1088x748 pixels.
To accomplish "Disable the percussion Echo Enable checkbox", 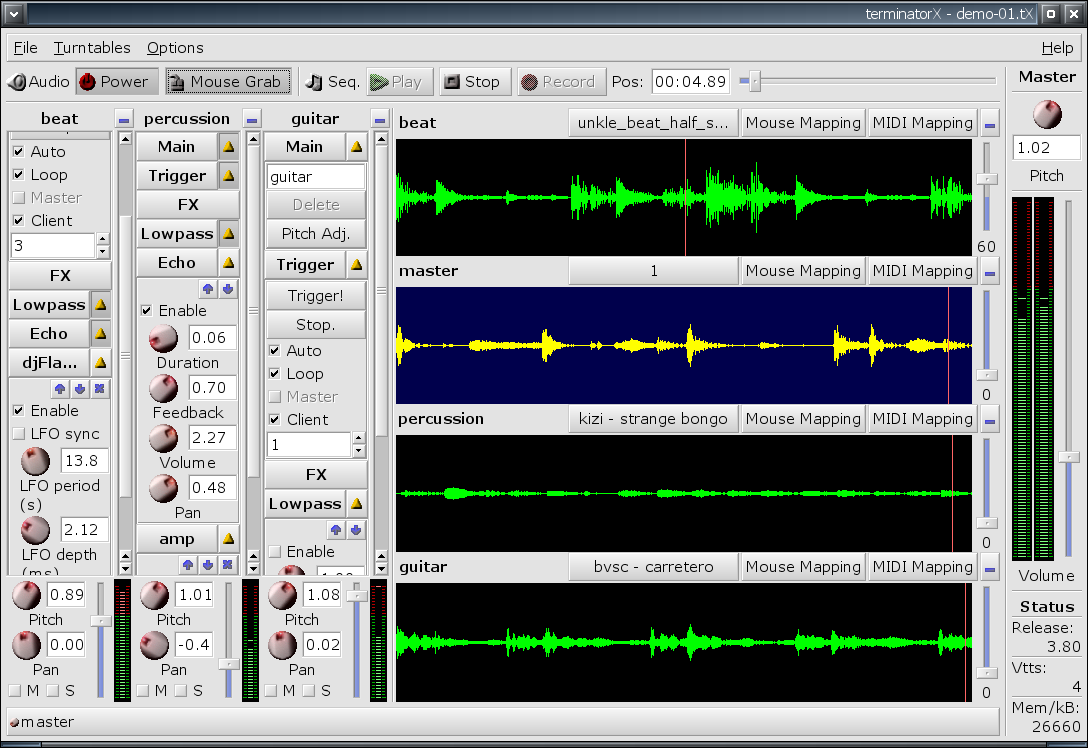I will point(146,310).
